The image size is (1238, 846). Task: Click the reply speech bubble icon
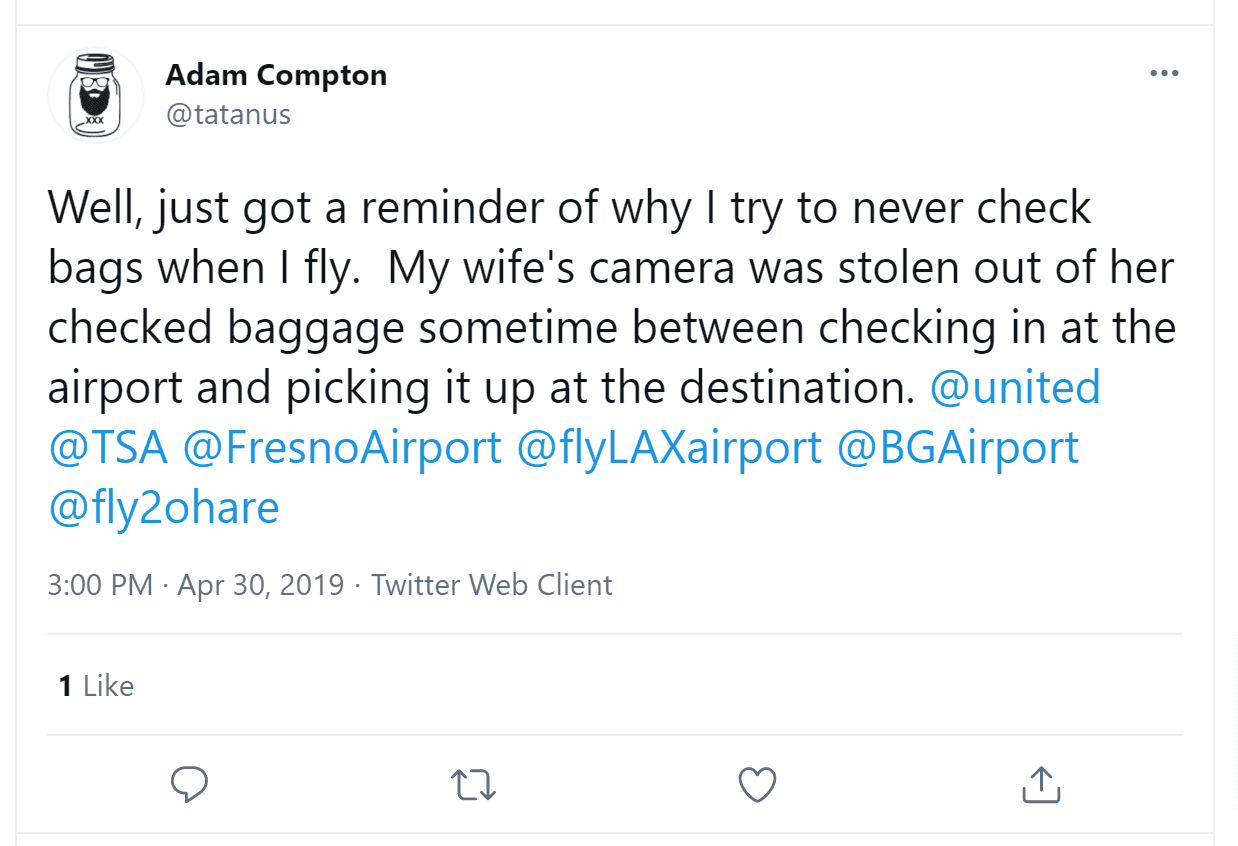(189, 785)
